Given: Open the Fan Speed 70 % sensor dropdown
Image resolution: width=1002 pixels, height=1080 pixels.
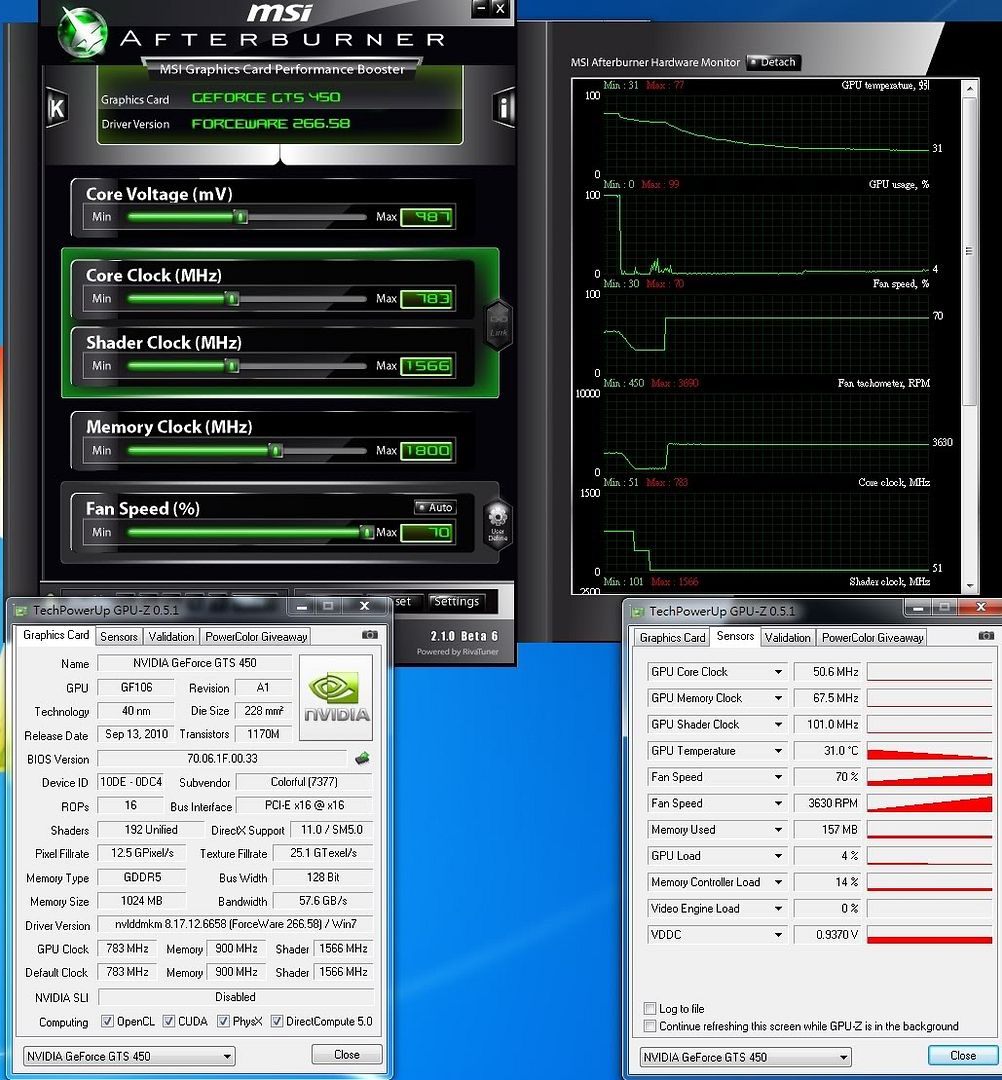Looking at the screenshot, I should (778, 777).
